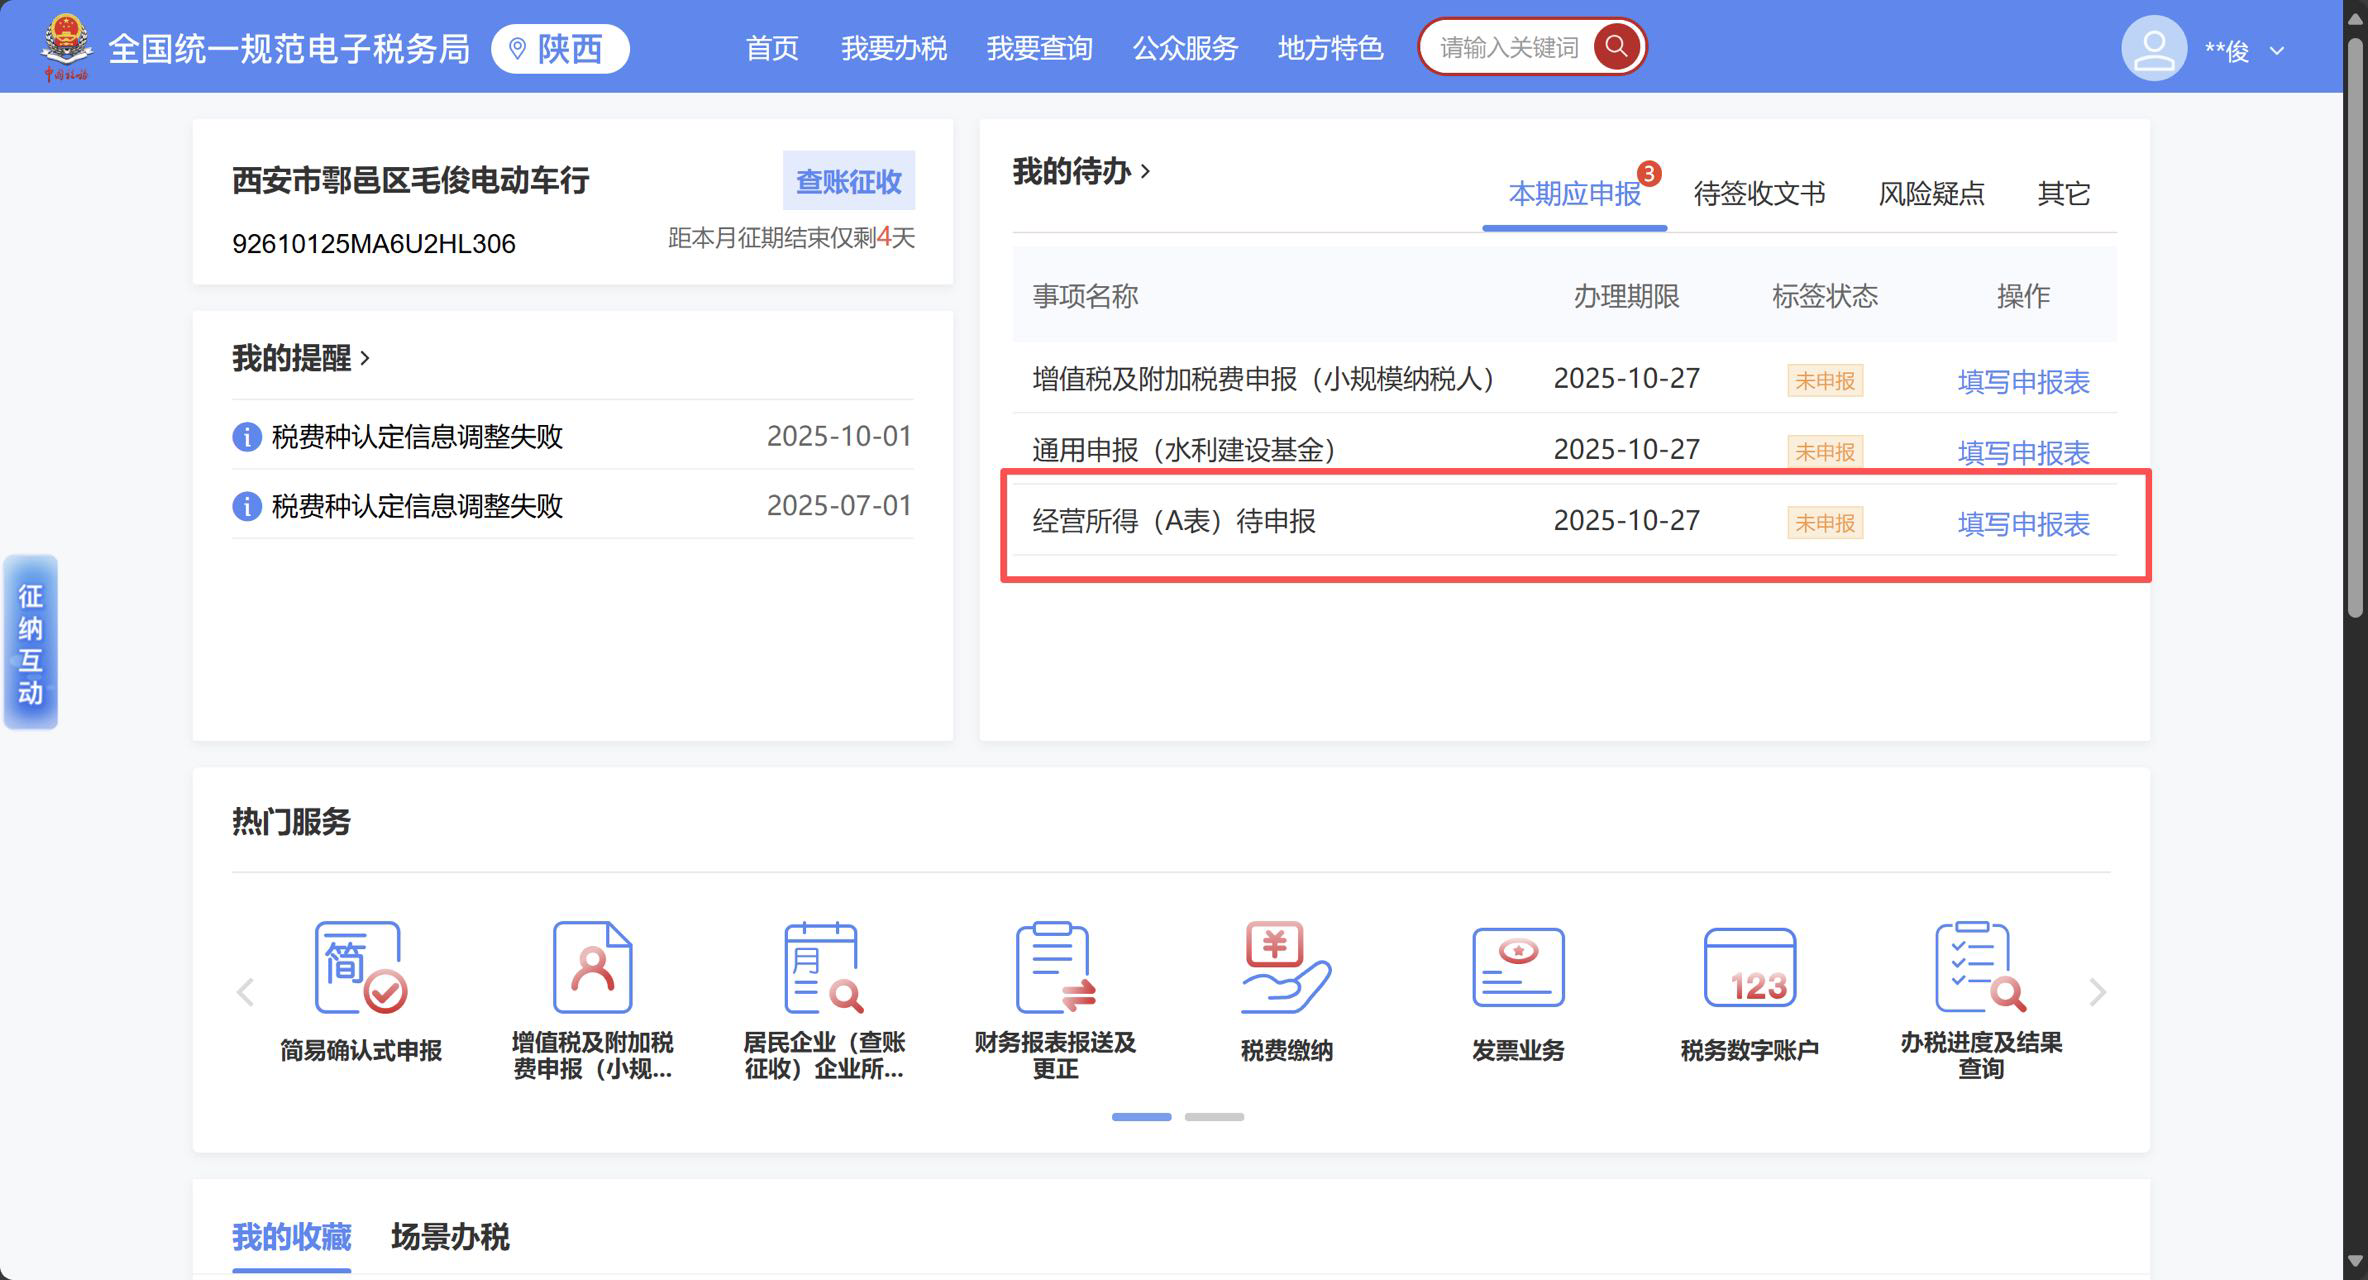Click the 税费缴纳 payment icon
The width and height of the screenshot is (2368, 1280).
(1286, 968)
